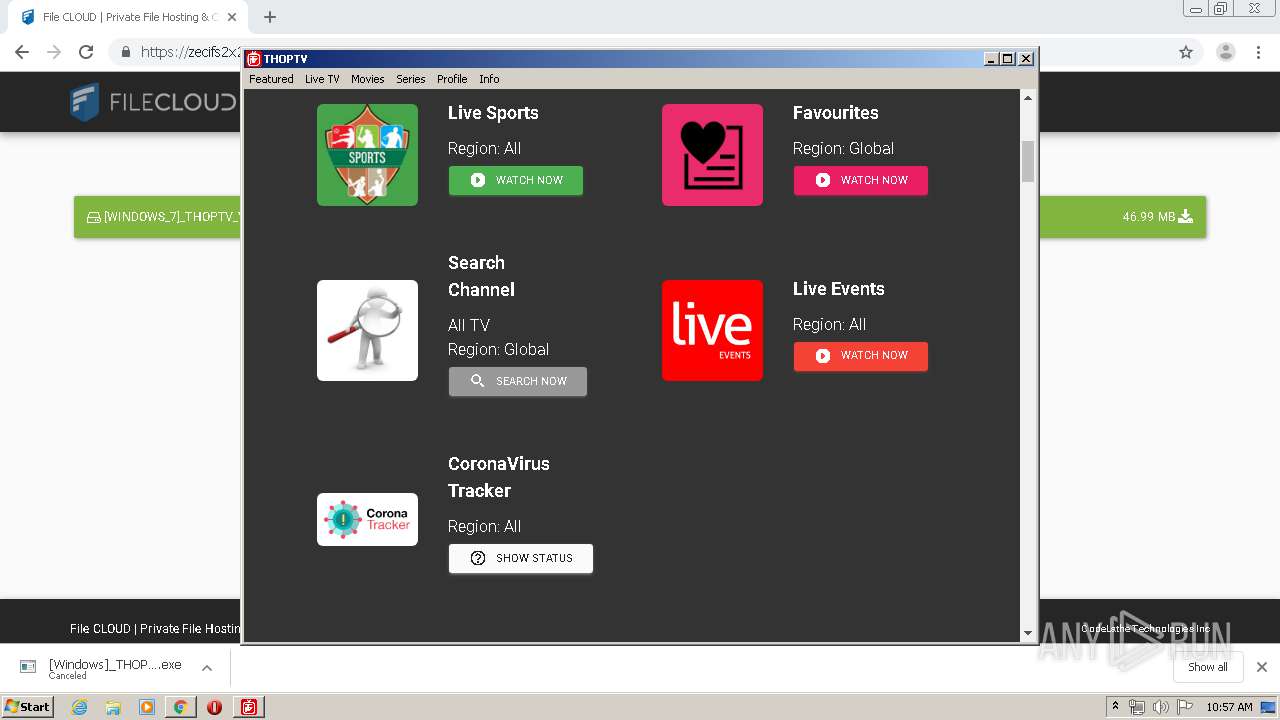Open the Chrome profile avatar

click(x=1225, y=52)
